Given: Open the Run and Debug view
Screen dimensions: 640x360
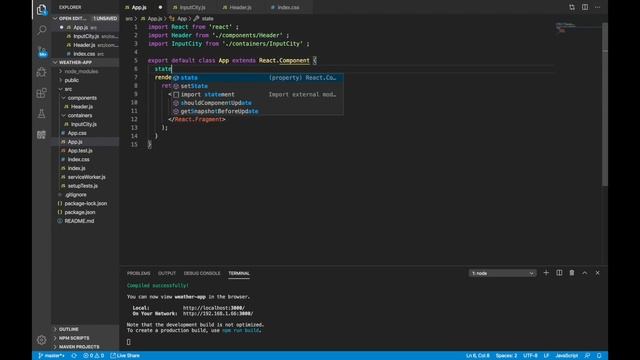Looking at the screenshot, I should 42,72.
